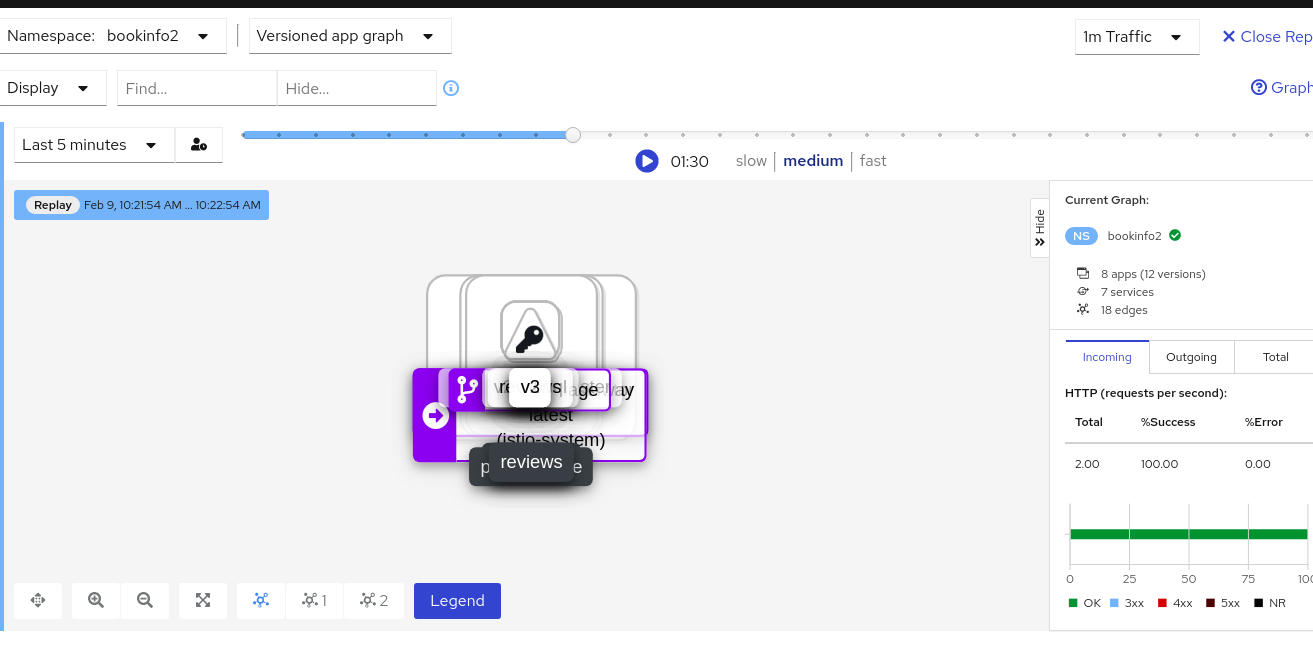Click the find/hide help info icon
The image size is (1313, 662).
pos(451,88)
